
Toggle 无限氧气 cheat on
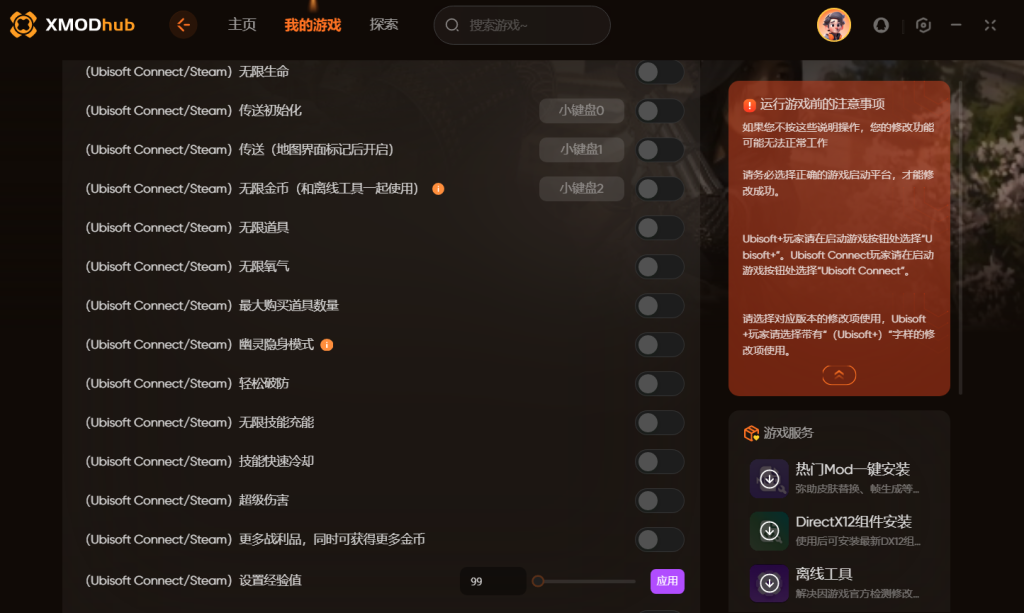point(660,266)
